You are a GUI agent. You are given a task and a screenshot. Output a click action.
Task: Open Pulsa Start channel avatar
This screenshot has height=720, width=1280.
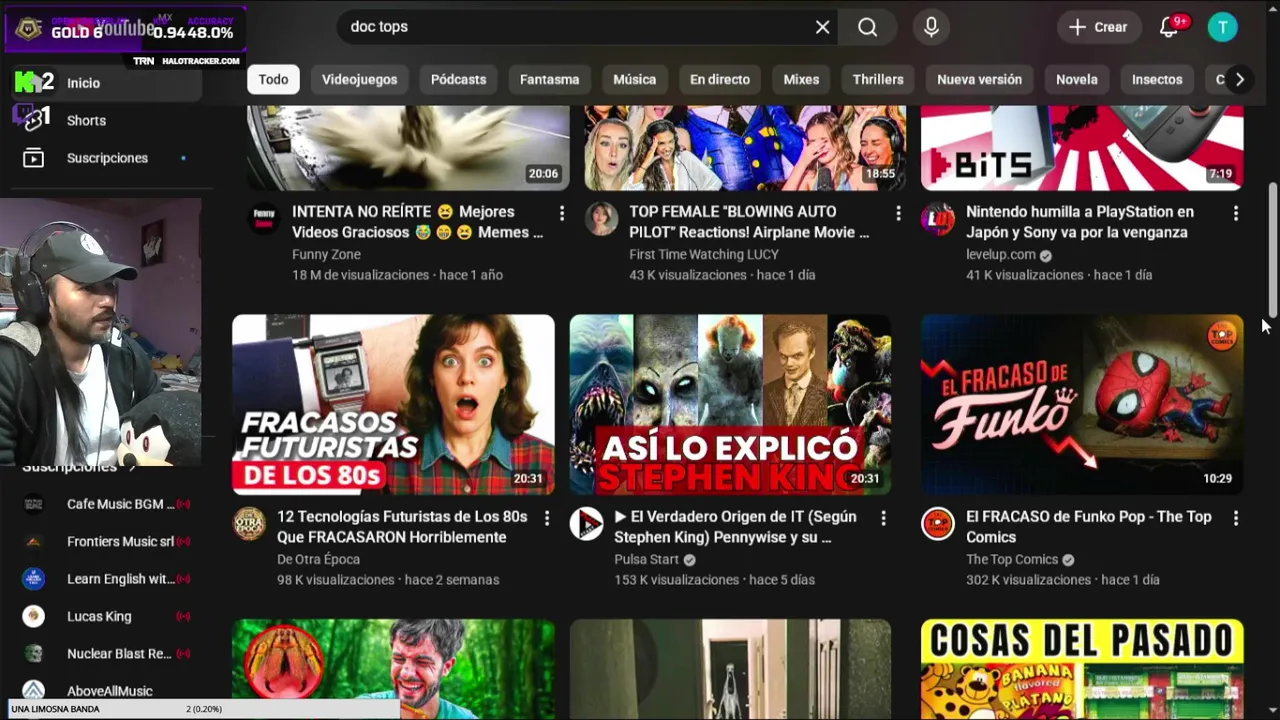(586, 523)
